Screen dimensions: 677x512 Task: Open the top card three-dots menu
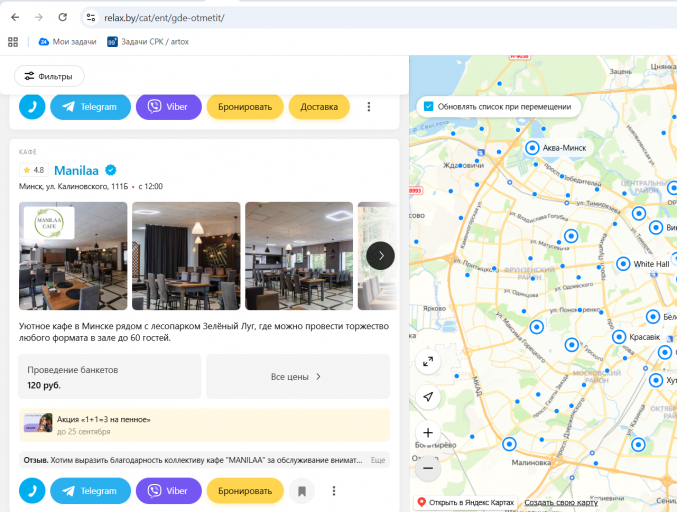click(x=369, y=107)
